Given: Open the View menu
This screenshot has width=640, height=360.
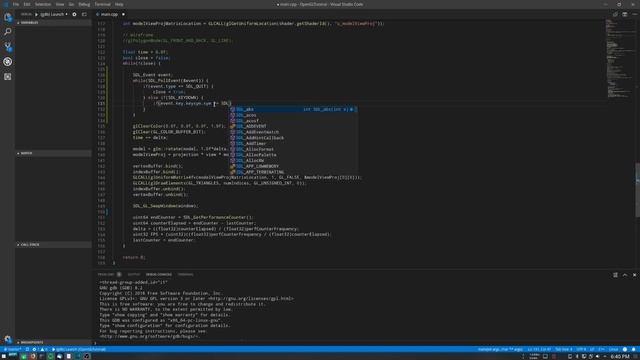Looking at the screenshot, I should 60,4.
